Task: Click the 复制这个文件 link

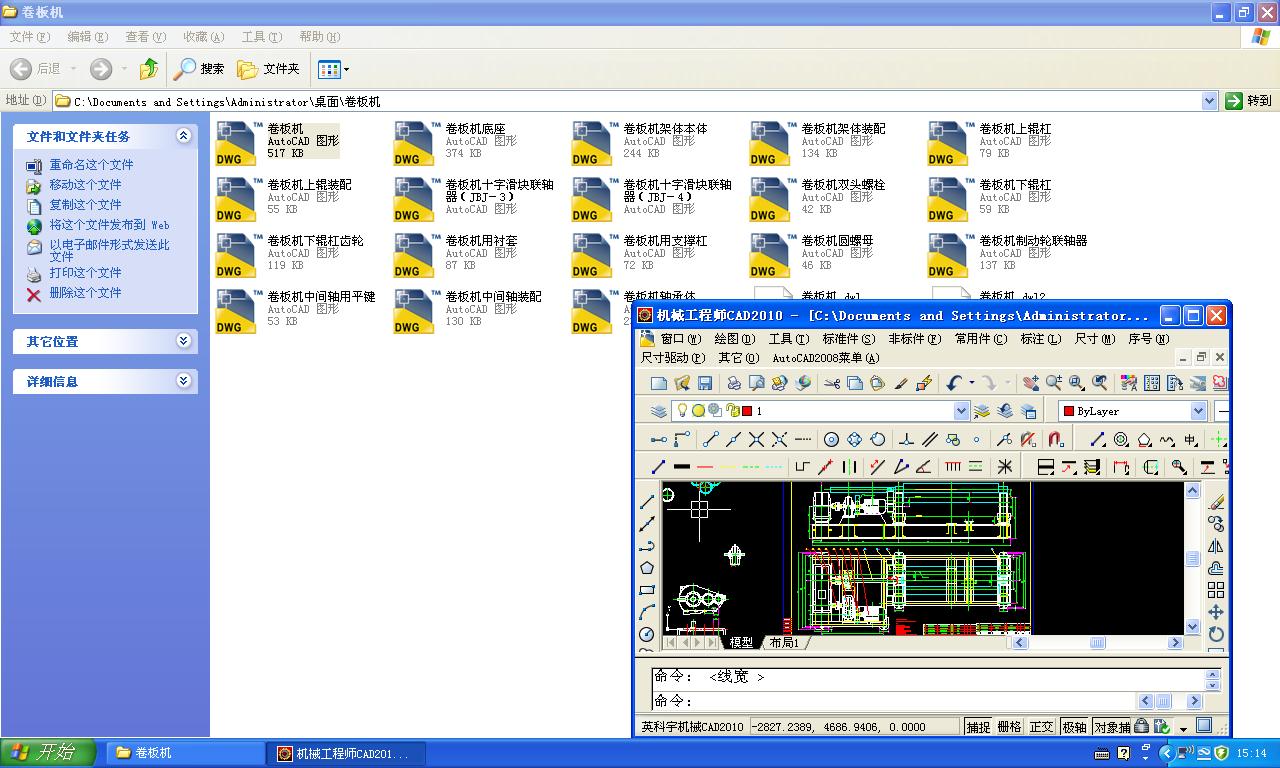Action: 85,205
